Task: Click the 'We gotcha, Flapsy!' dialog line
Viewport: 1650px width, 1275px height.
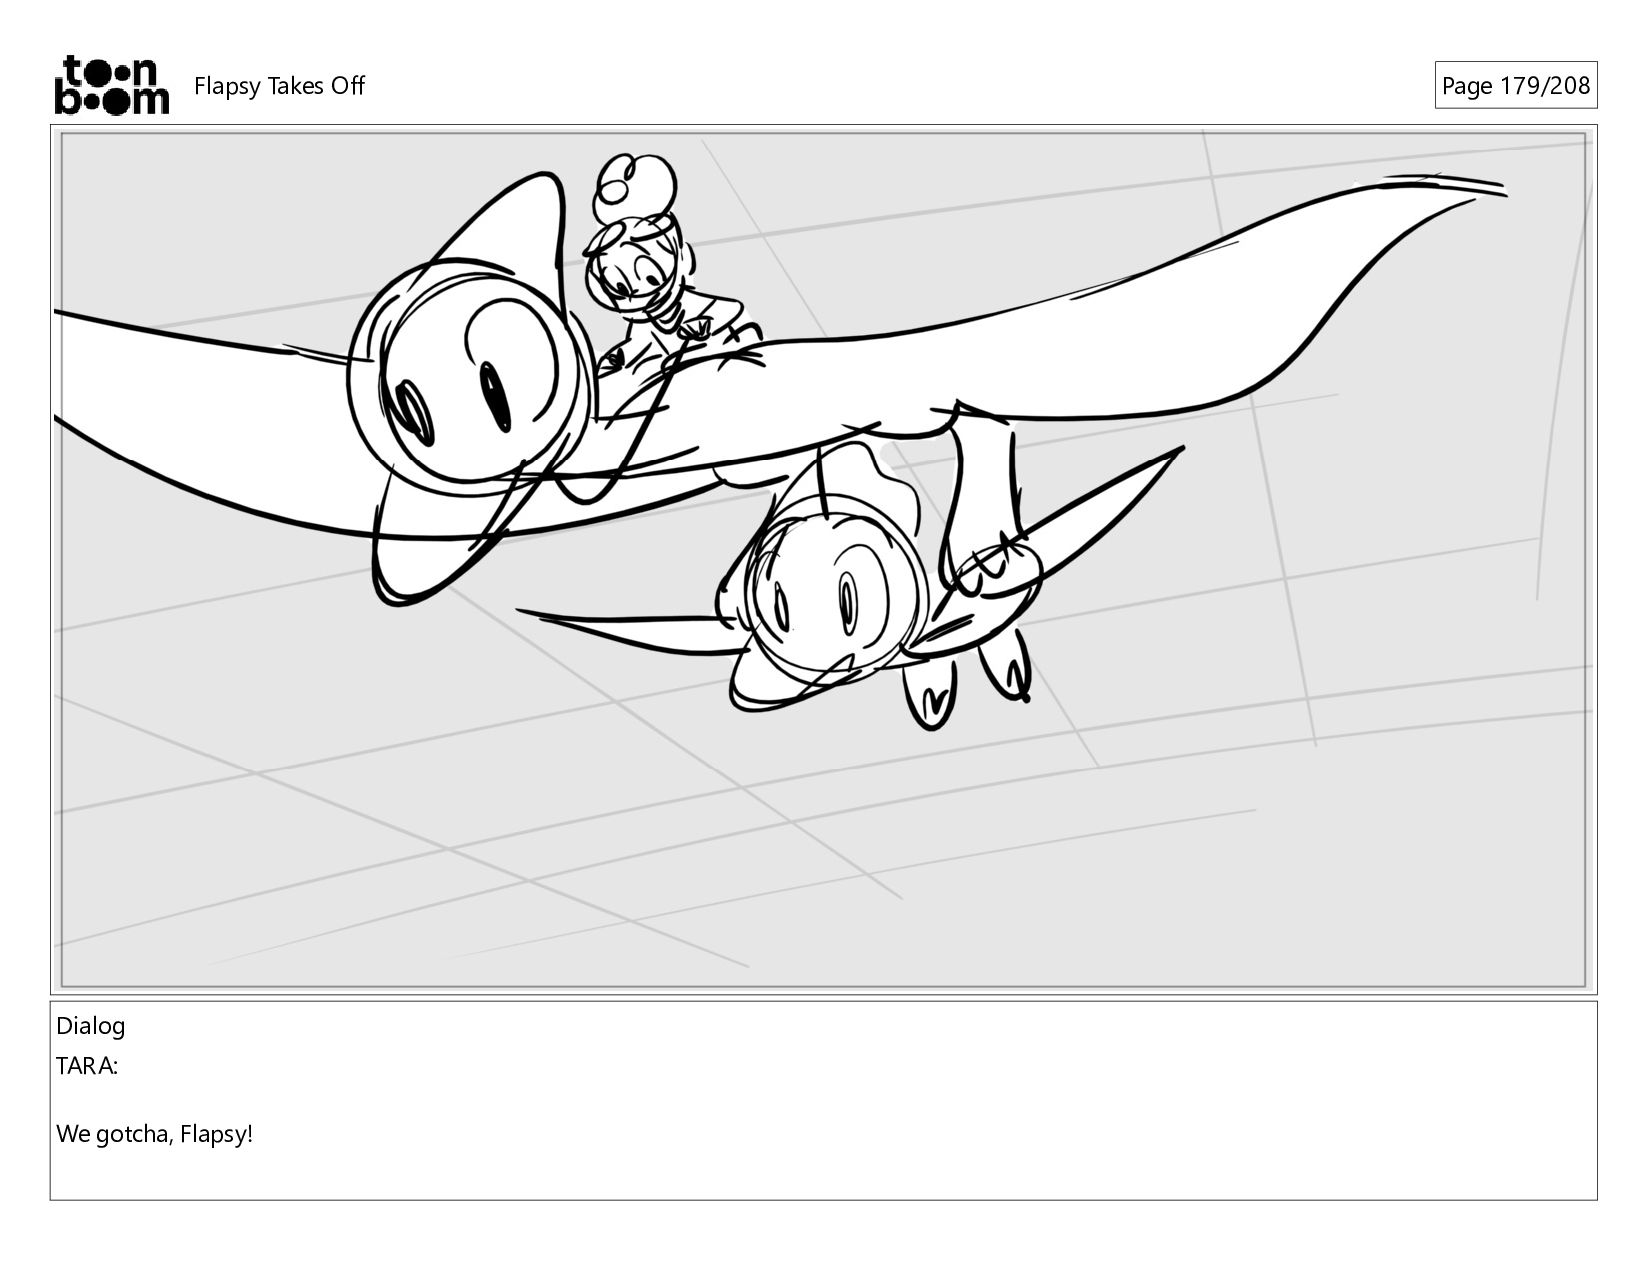Action: pos(155,1135)
